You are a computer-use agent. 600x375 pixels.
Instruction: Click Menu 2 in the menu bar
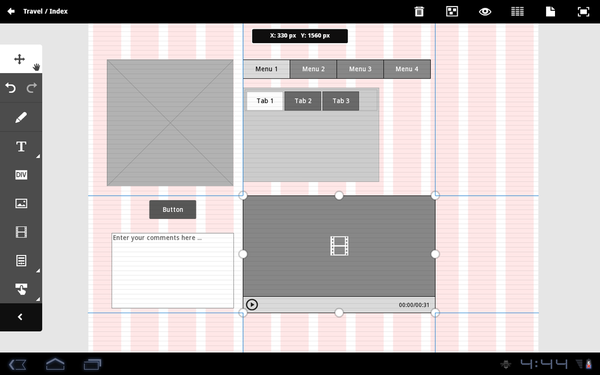[x=313, y=69]
